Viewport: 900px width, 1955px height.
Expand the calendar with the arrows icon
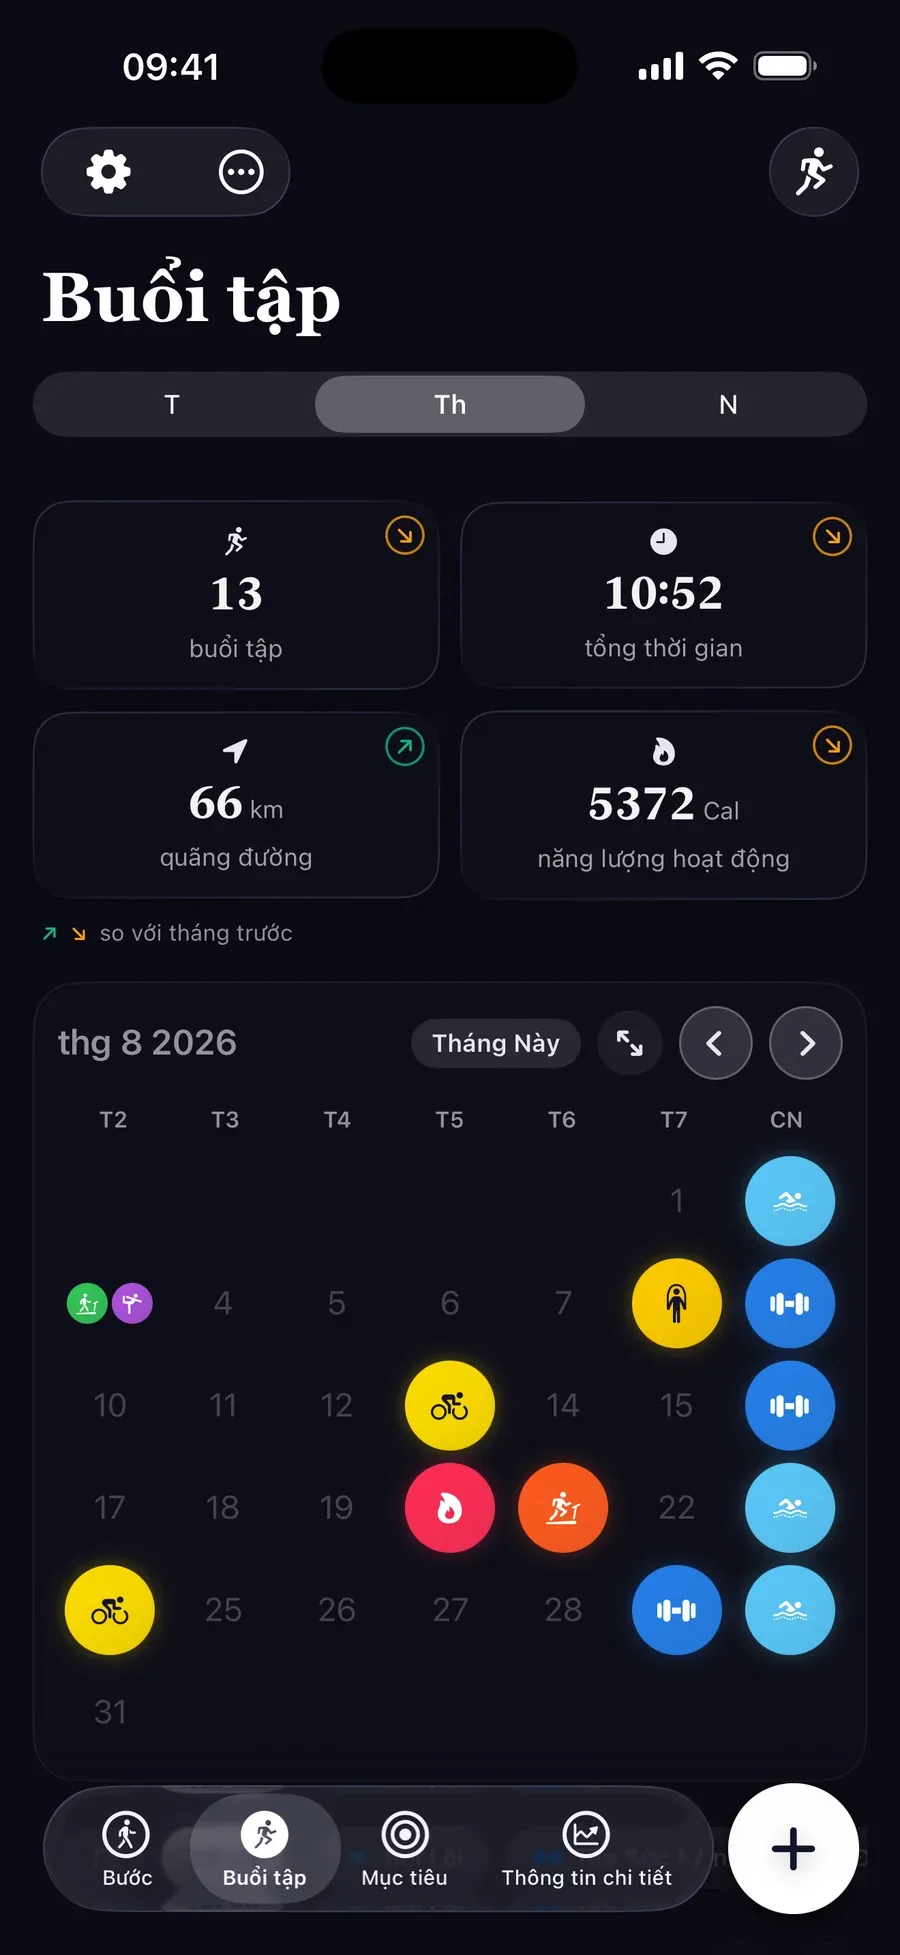pyautogui.click(x=630, y=1043)
